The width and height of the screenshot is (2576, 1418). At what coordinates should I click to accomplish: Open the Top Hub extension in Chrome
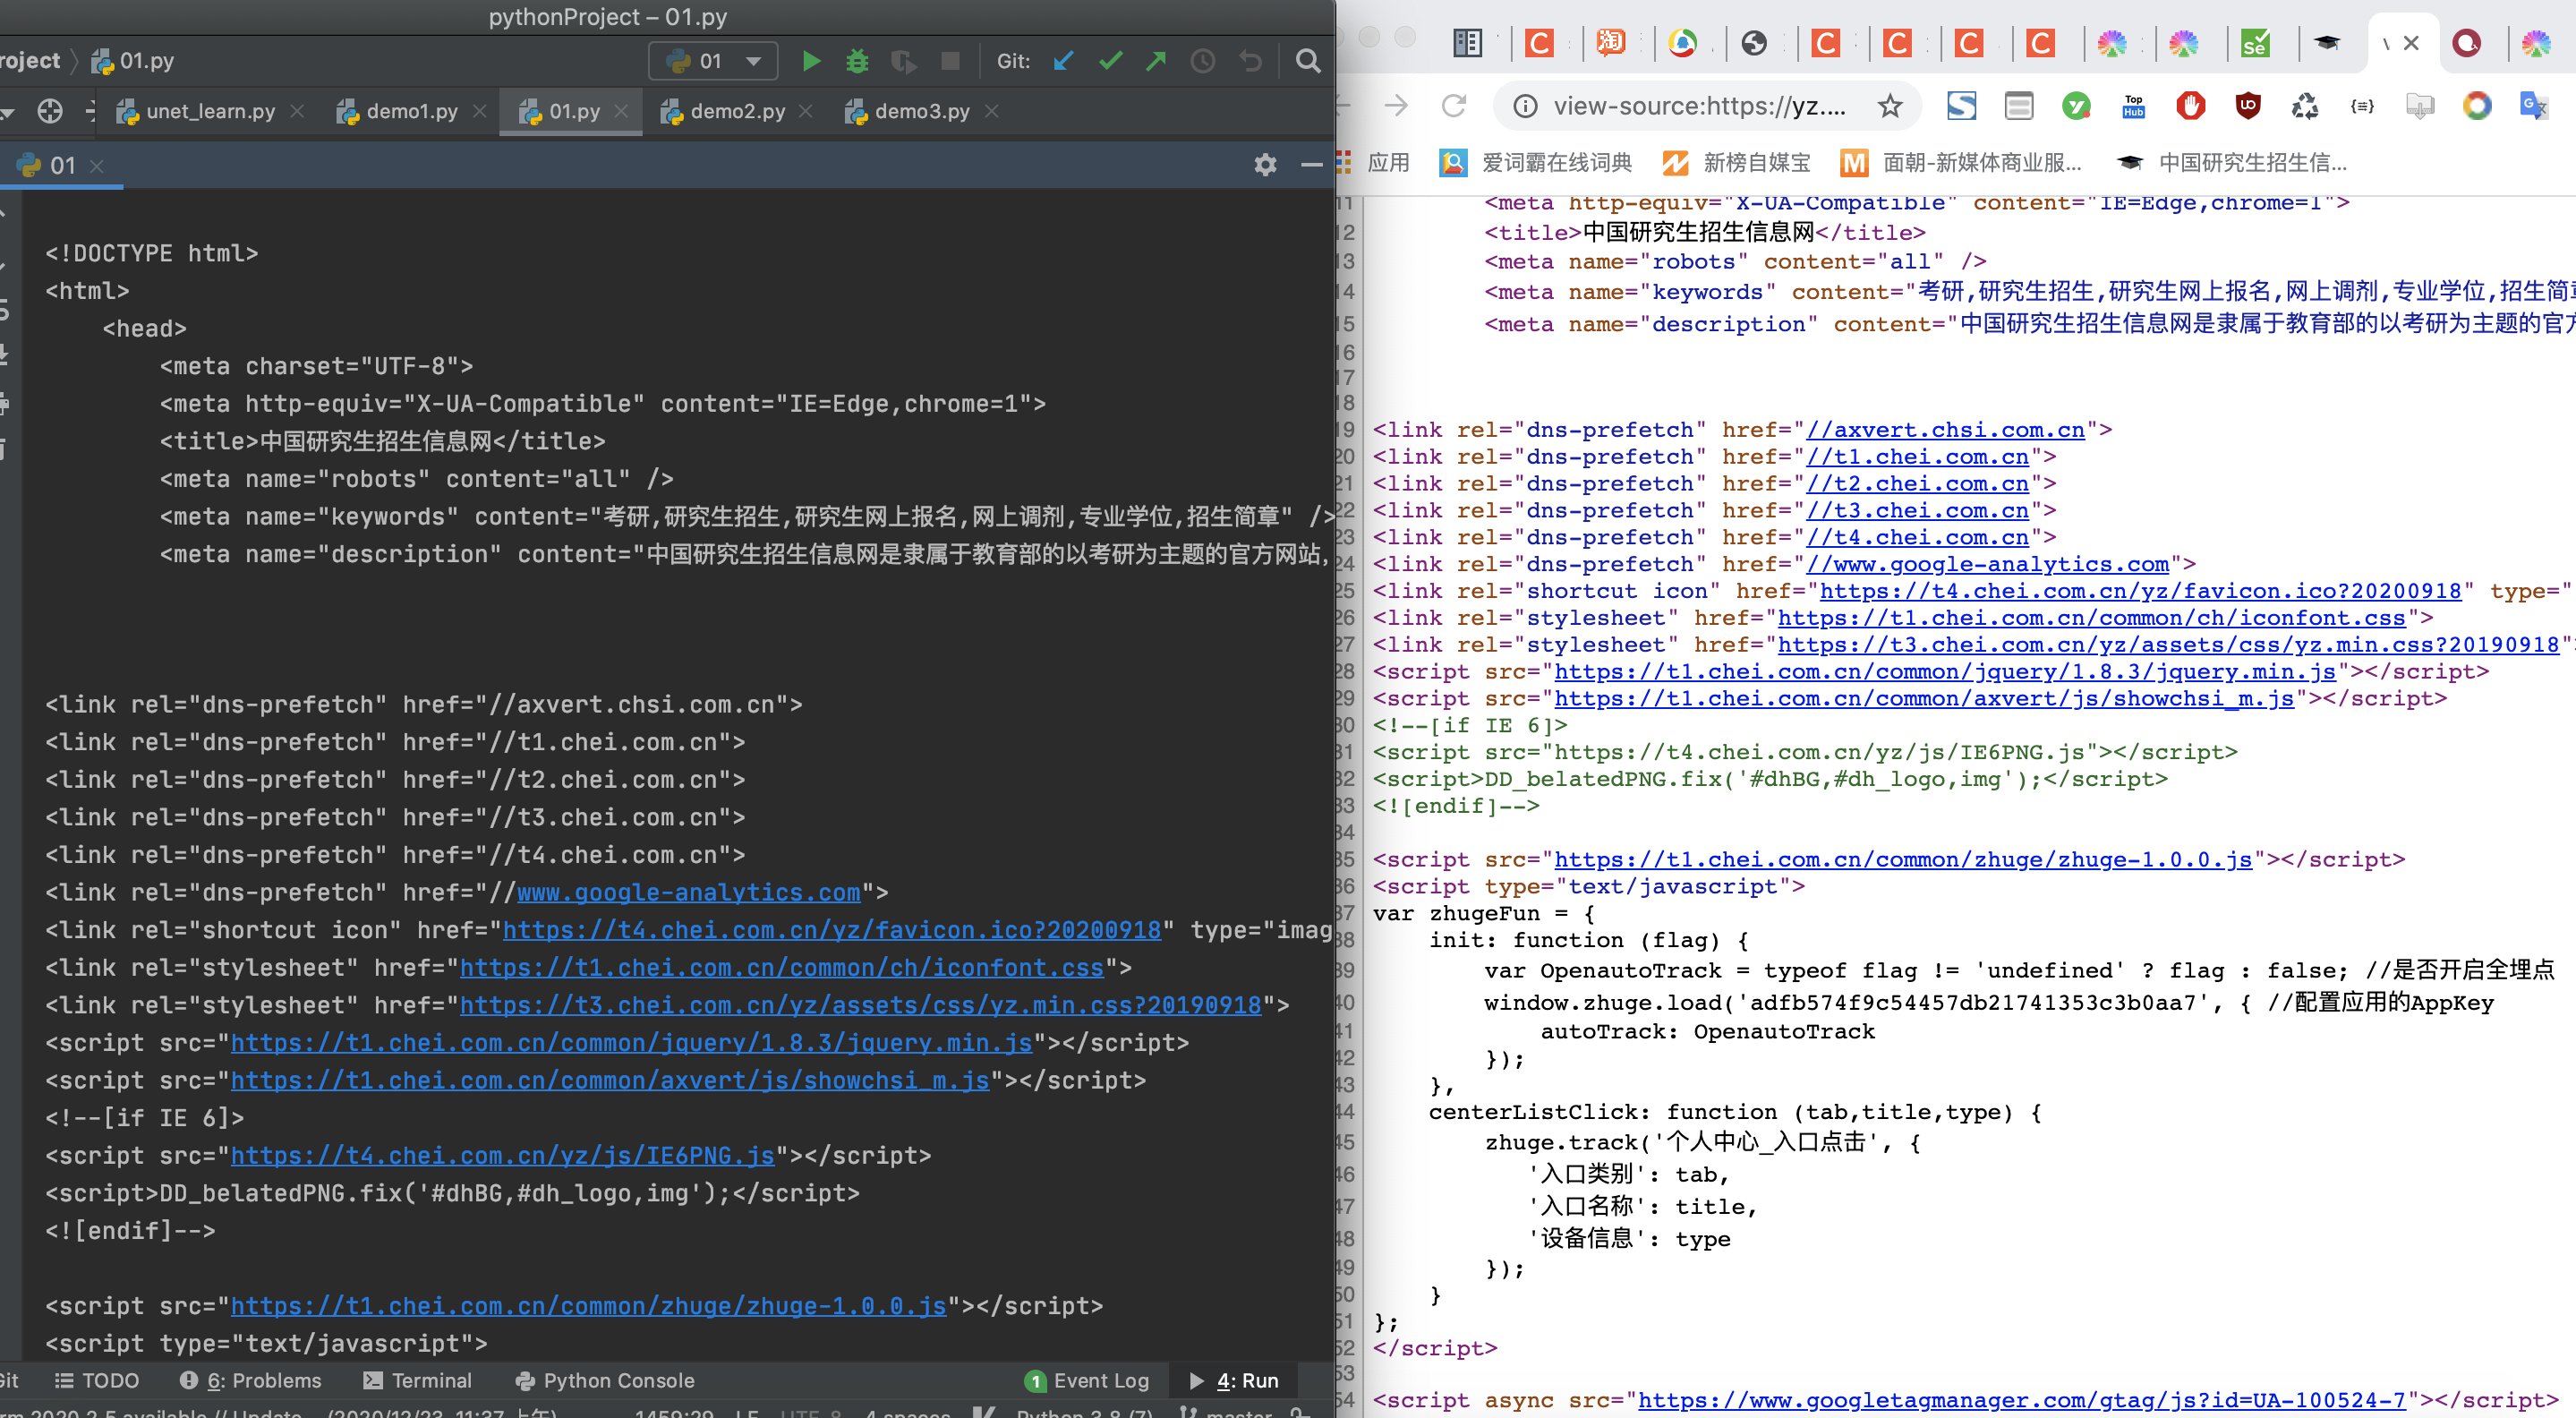(2133, 106)
